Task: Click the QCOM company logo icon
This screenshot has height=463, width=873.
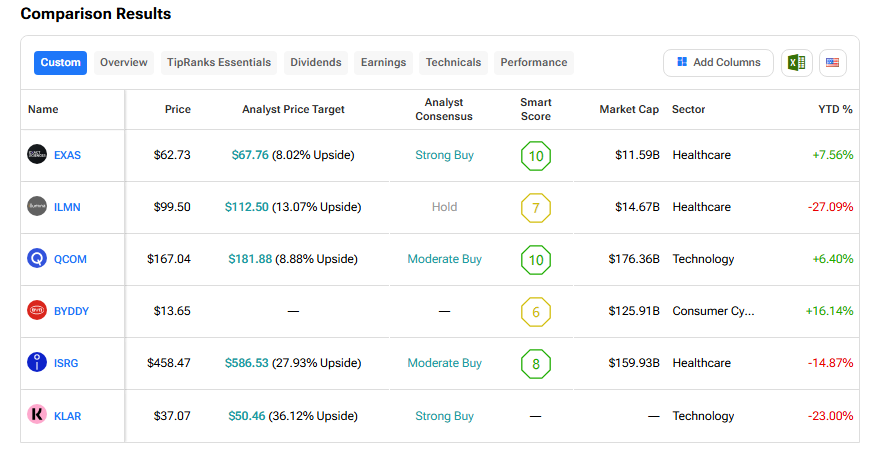Action: 37,259
